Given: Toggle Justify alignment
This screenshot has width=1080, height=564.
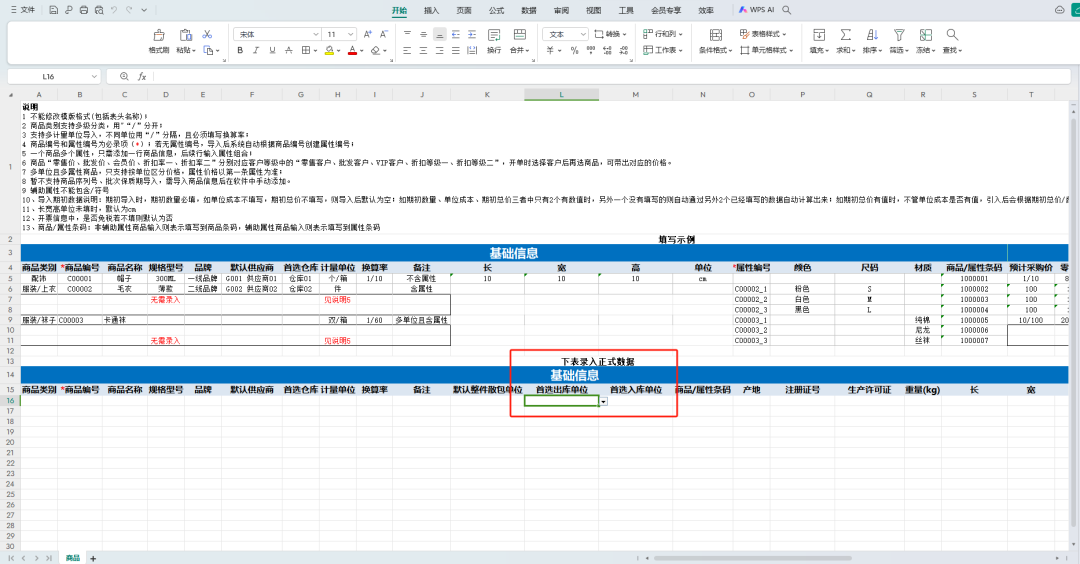Looking at the screenshot, I should pos(455,50).
